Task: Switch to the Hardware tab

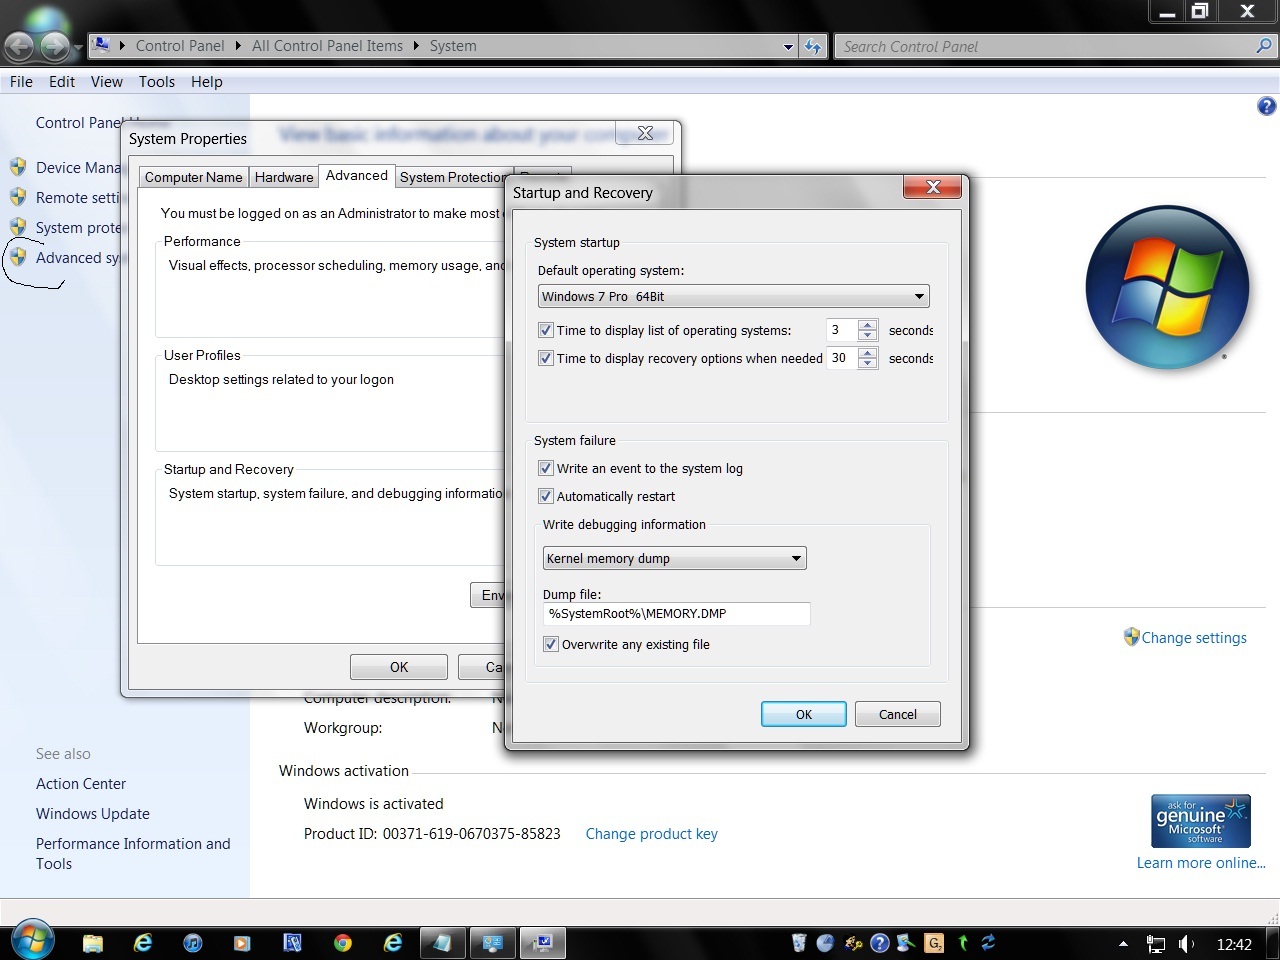Action: pyautogui.click(x=284, y=177)
